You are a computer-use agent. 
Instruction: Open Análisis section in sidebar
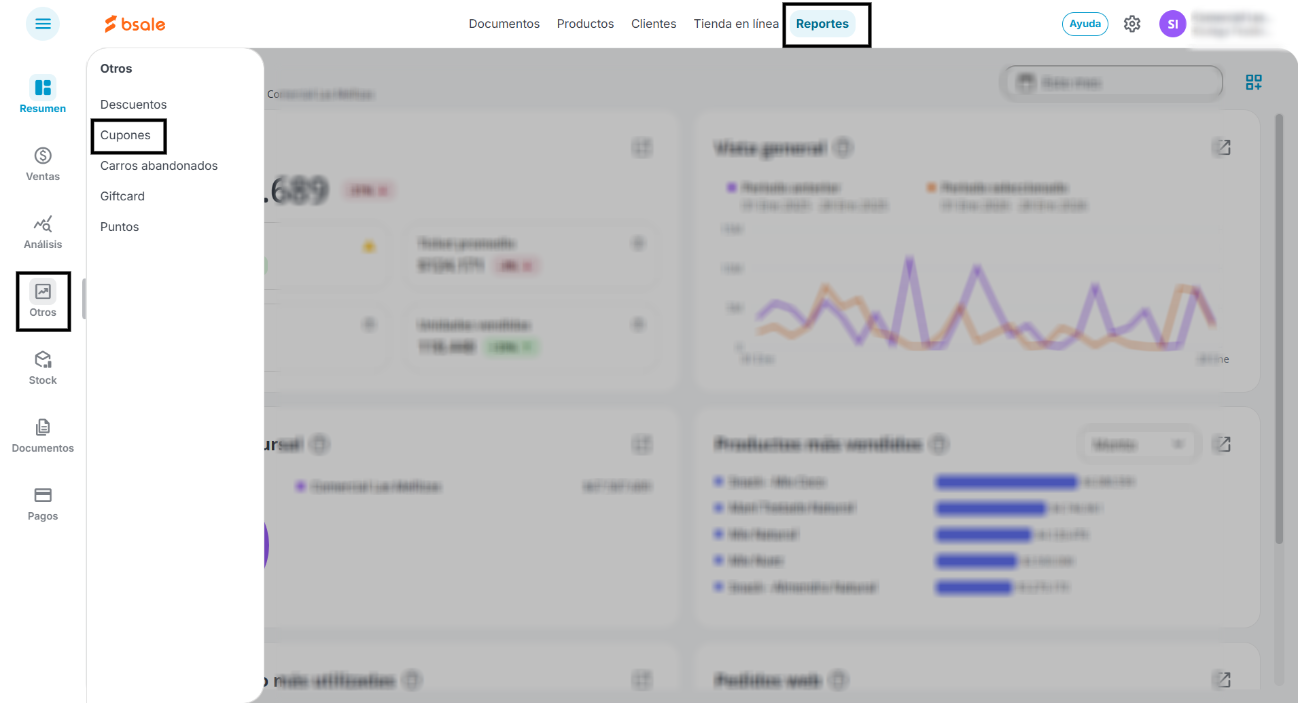point(43,232)
